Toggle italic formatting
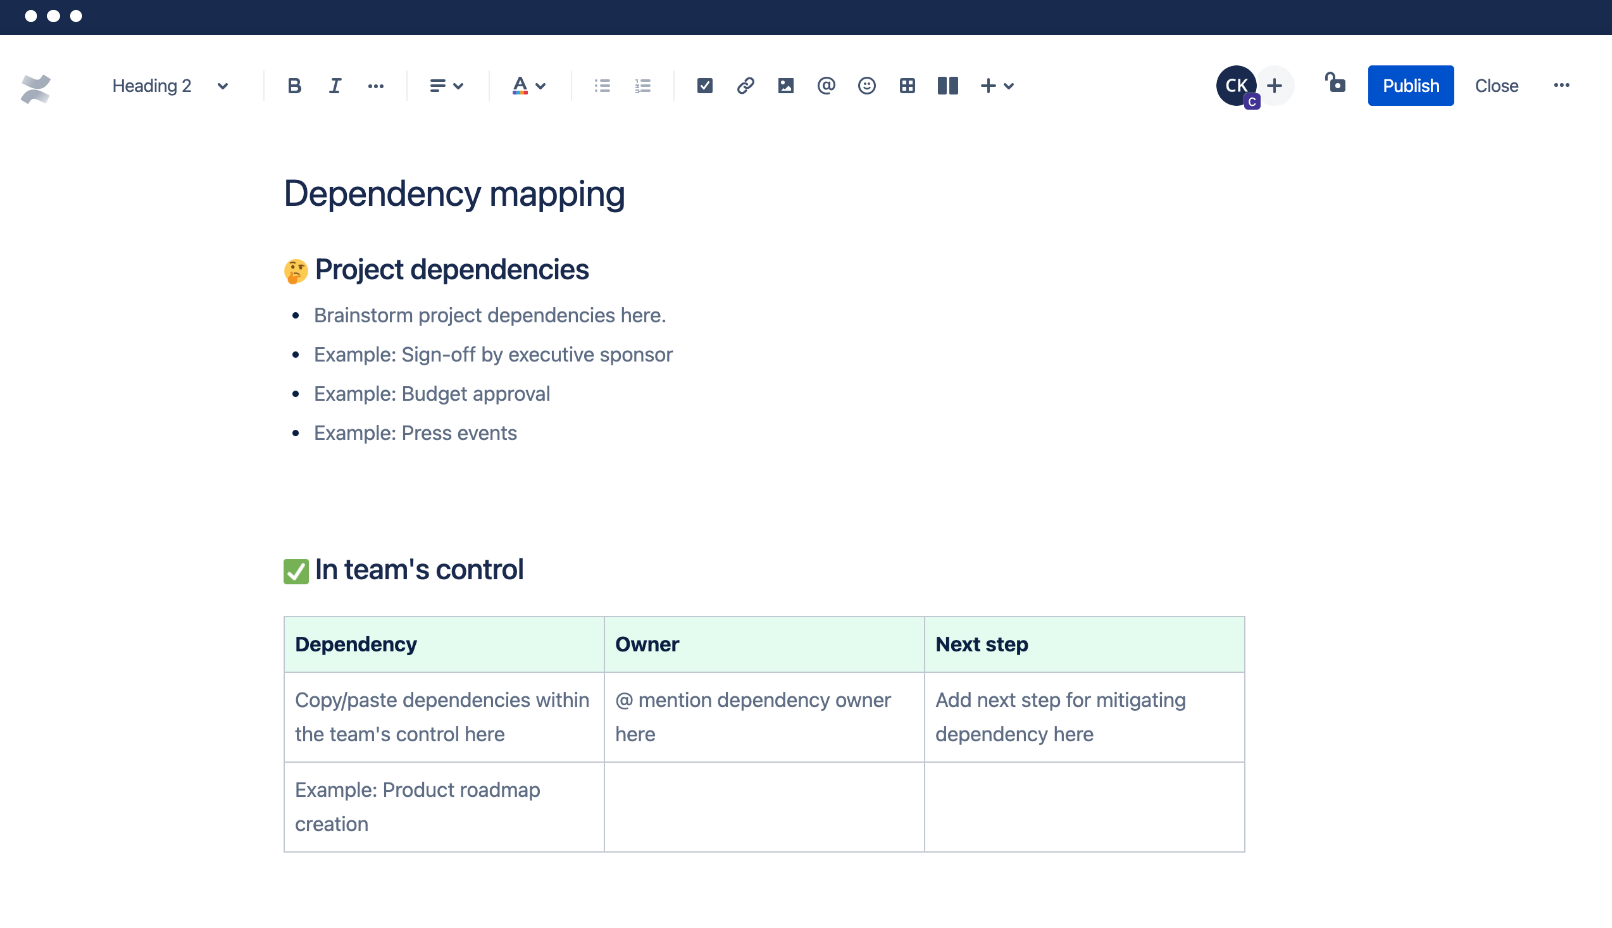1612x928 pixels. tap(335, 86)
